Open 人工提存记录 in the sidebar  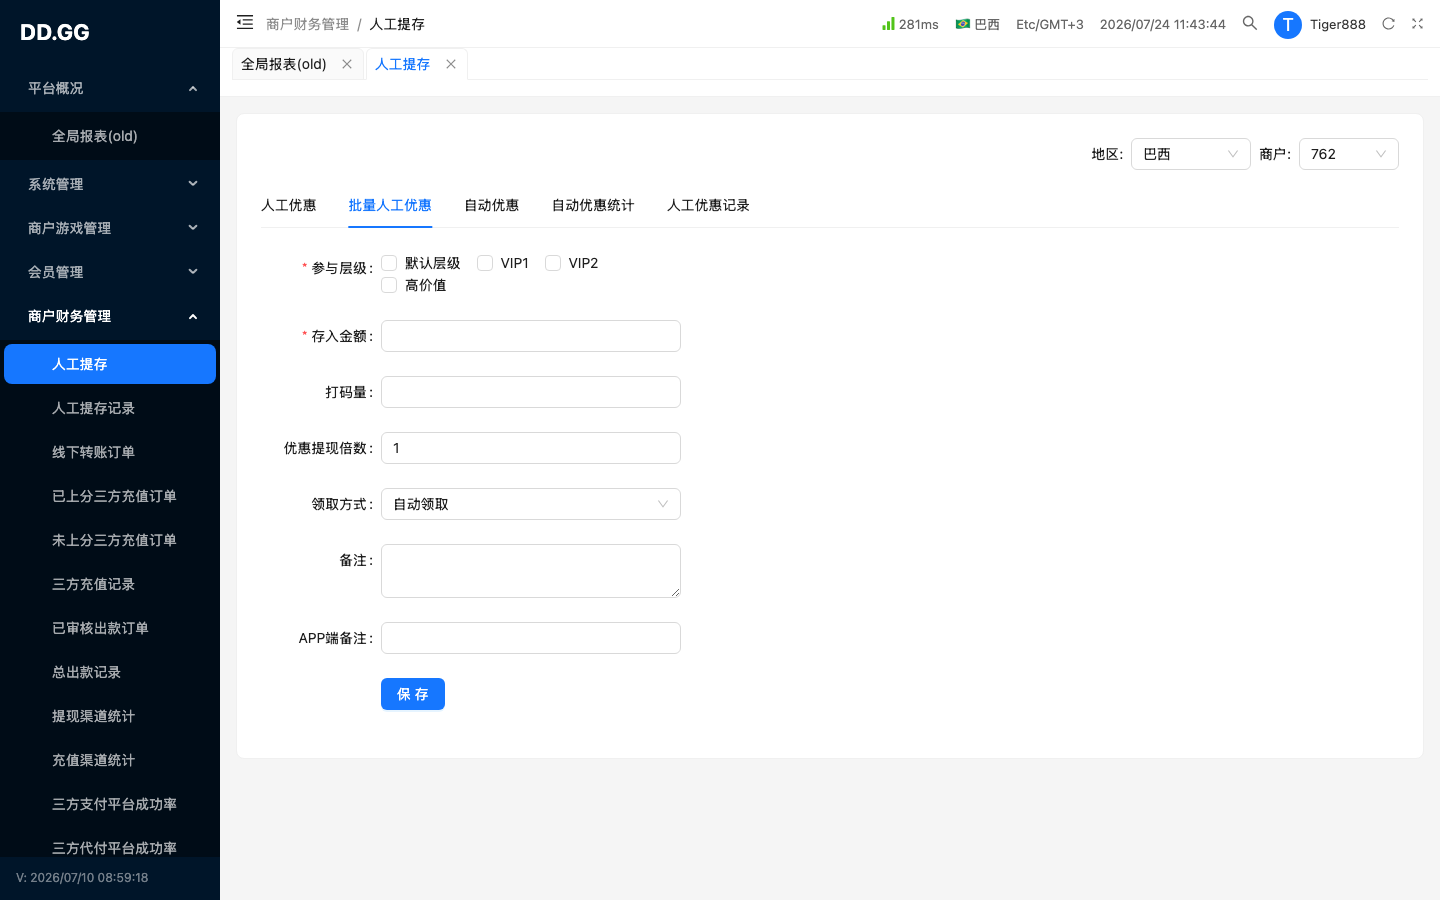click(x=110, y=408)
